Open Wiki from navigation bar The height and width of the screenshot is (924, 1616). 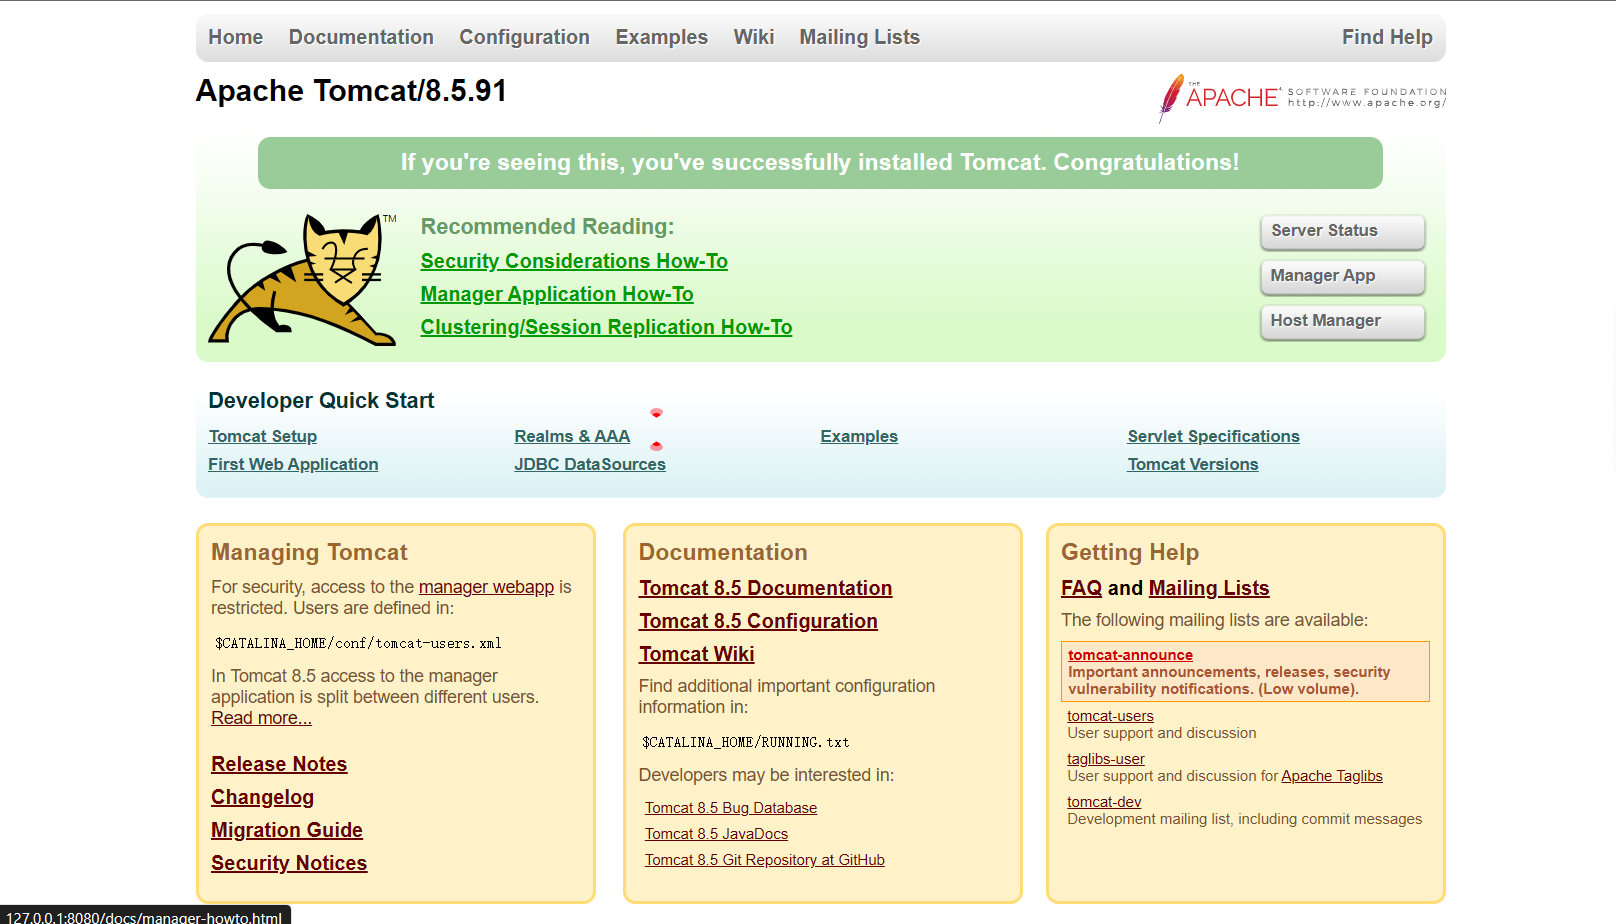coord(754,37)
